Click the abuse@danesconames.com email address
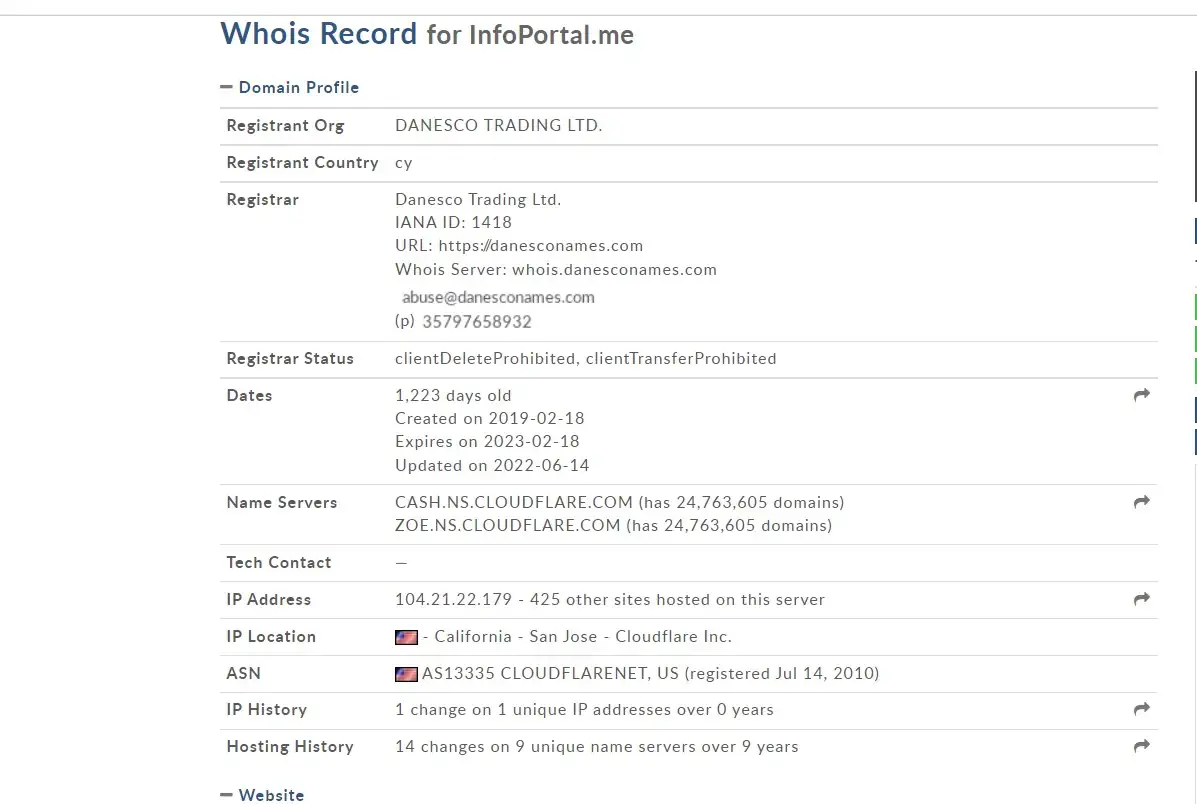This screenshot has width=1197, height=804. coord(498,297)
